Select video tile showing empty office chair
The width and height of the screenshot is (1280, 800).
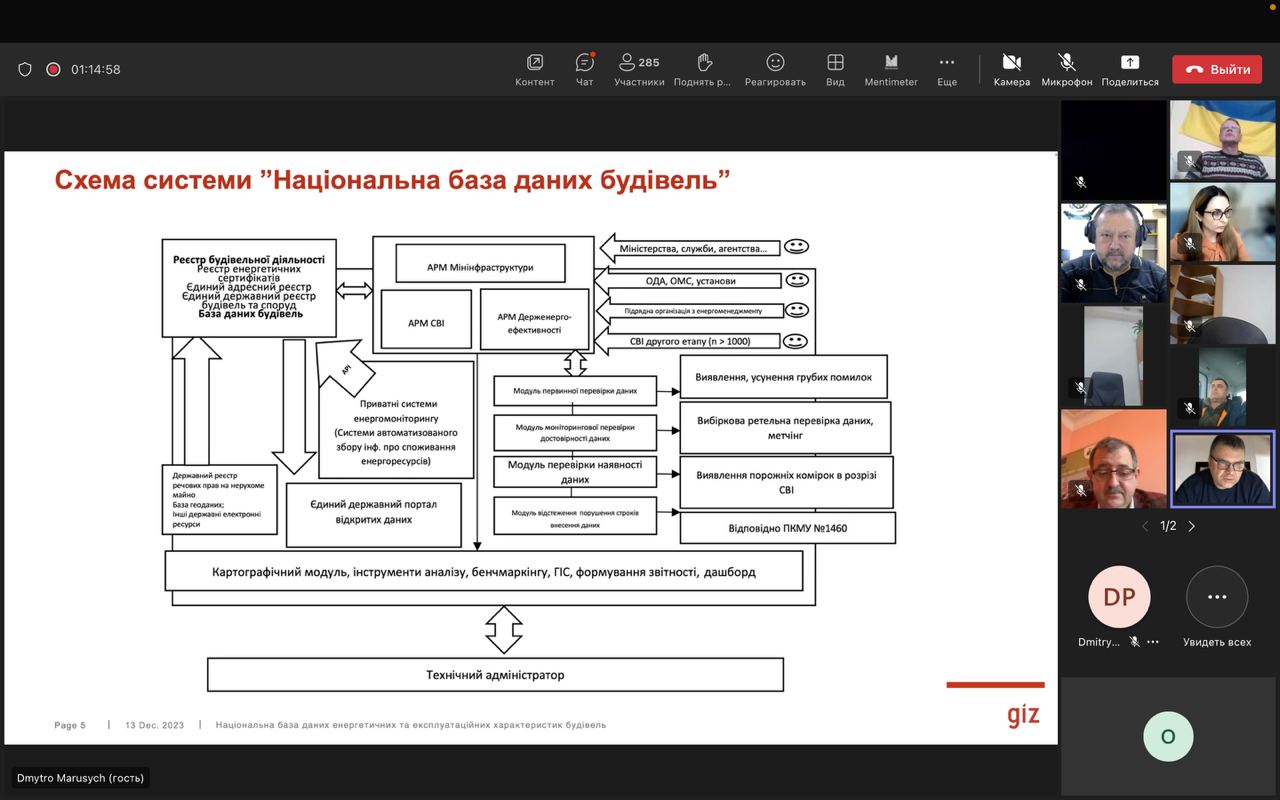(x=1114, y=355)
